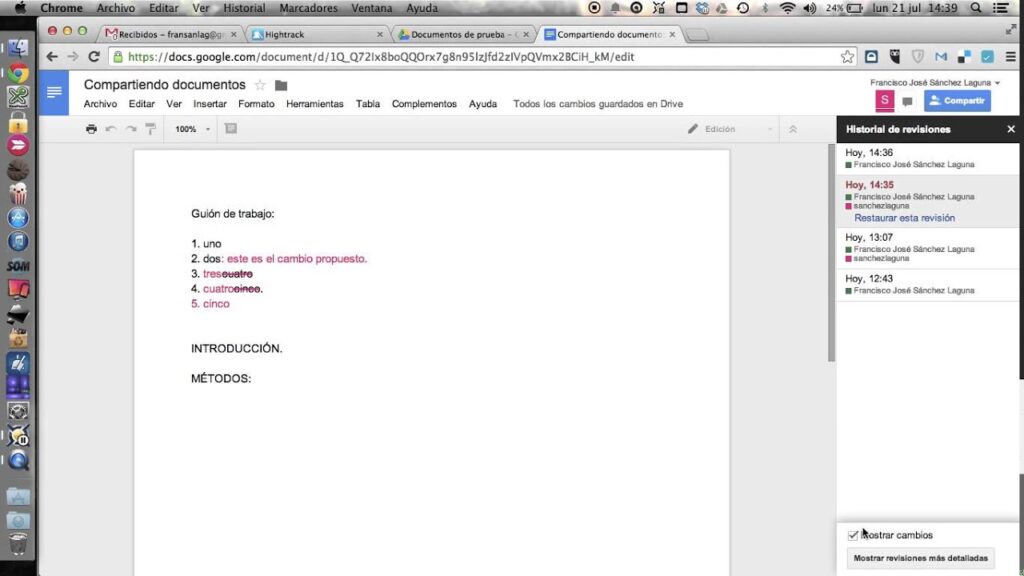Click Mostrar revisiones más detalladas button
This screenshot has width=1024, height=576.
coord(920,558)
